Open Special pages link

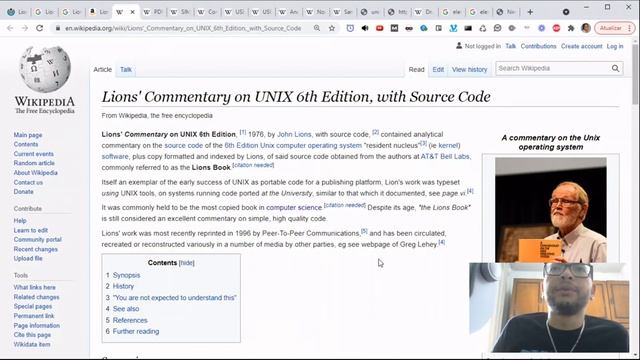[x=33, y=306]
